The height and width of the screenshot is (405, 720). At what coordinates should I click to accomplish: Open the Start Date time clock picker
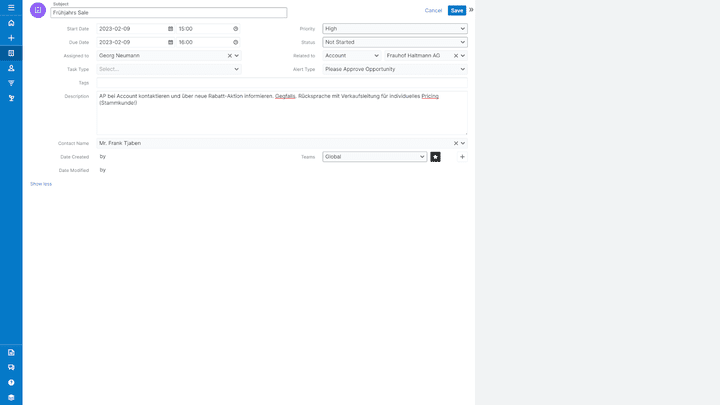(x=236, y=28)
